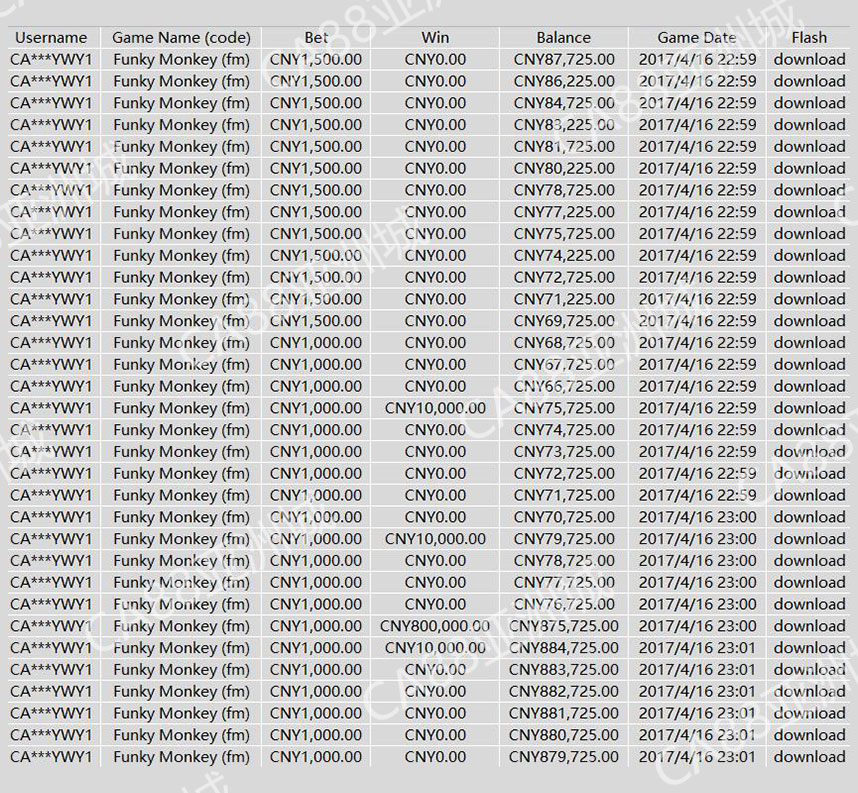Select the CNY70,725.00 balance cell
Screen dimensions: 858x793
coord(564,517)
